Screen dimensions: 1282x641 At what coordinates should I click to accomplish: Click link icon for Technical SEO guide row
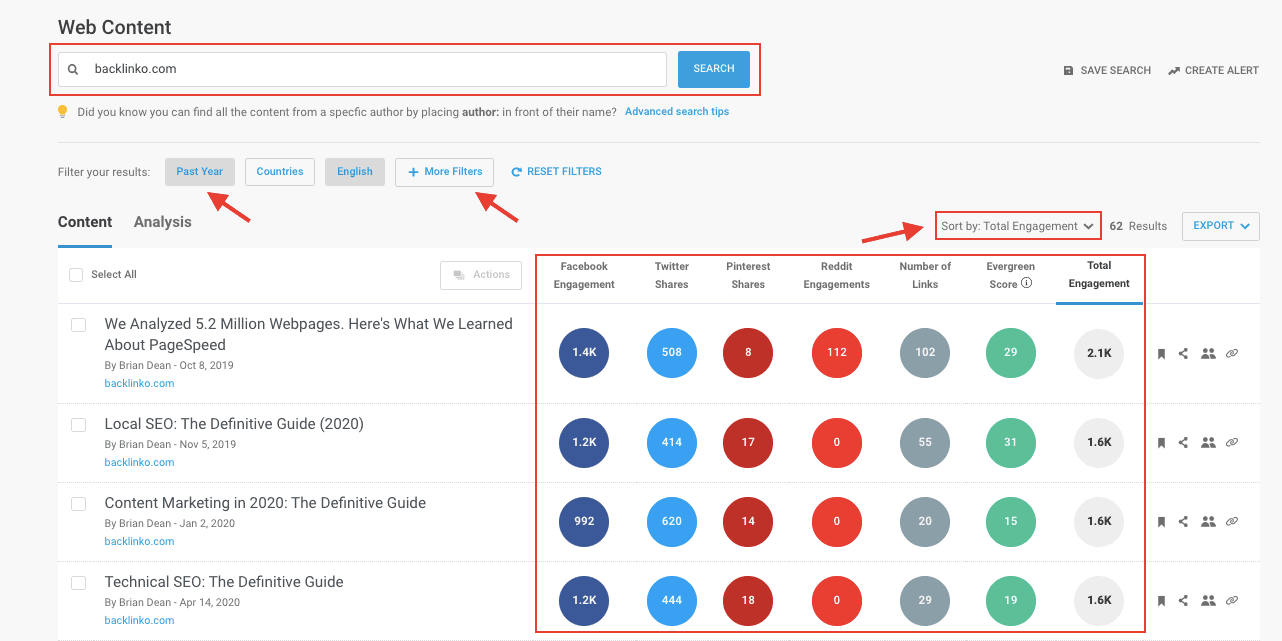point(1232,600)
